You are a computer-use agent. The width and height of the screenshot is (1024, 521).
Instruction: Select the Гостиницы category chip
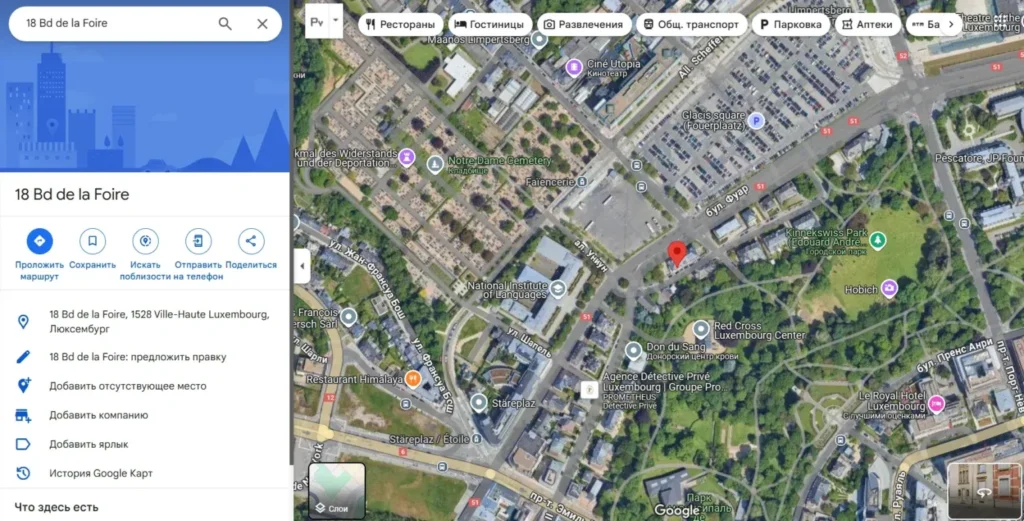click(490, 24)
